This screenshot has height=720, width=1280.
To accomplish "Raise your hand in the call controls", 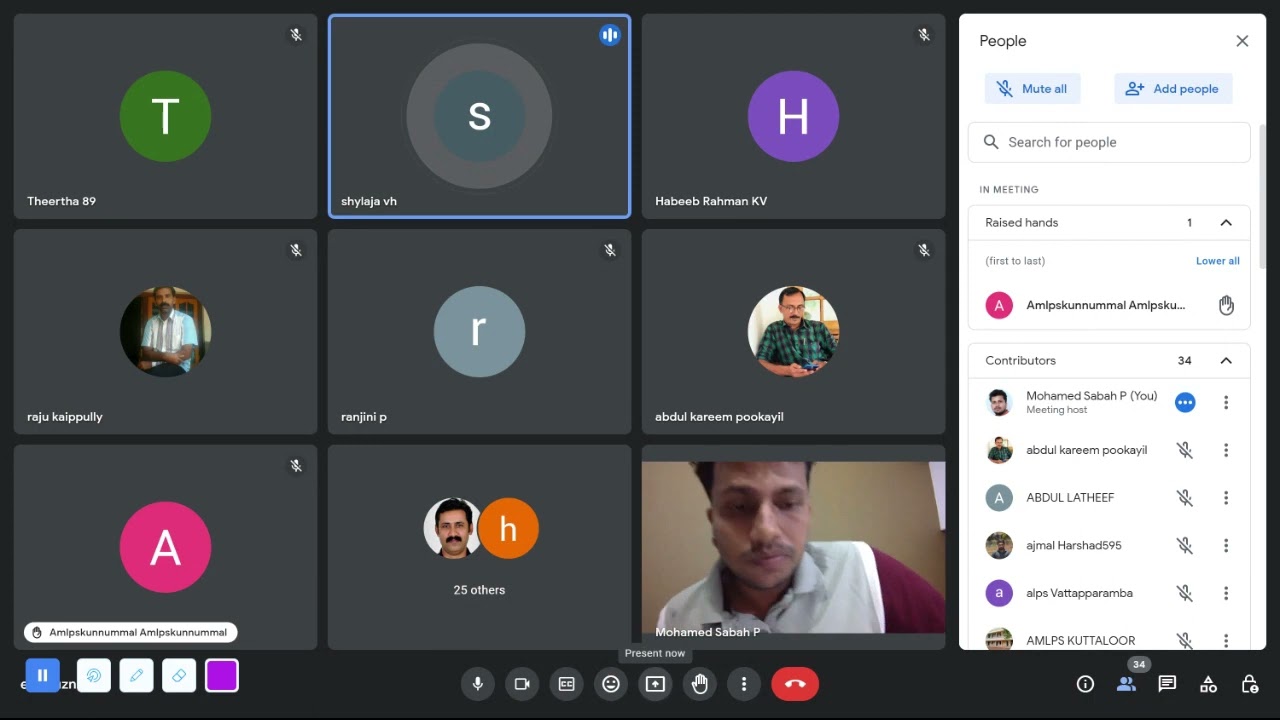I will (x=699, y=684).
